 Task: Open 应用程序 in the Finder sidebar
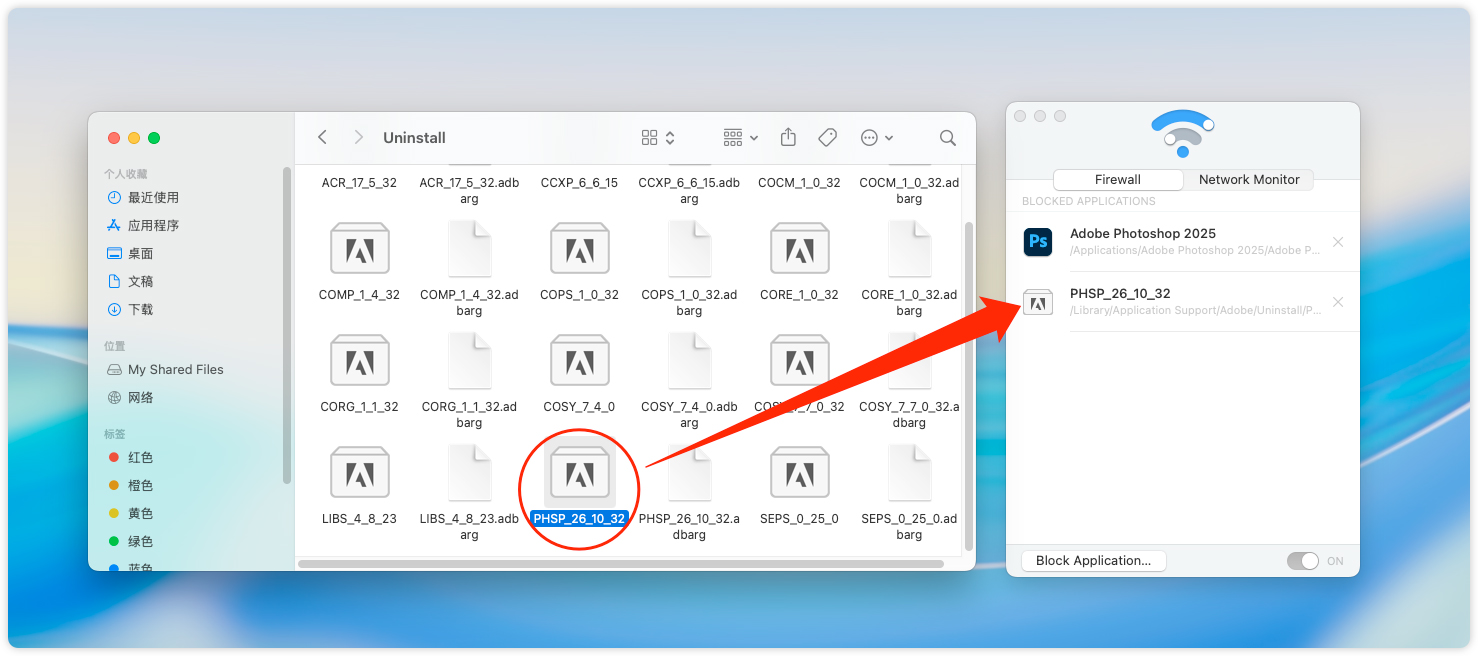click(153, 226)
